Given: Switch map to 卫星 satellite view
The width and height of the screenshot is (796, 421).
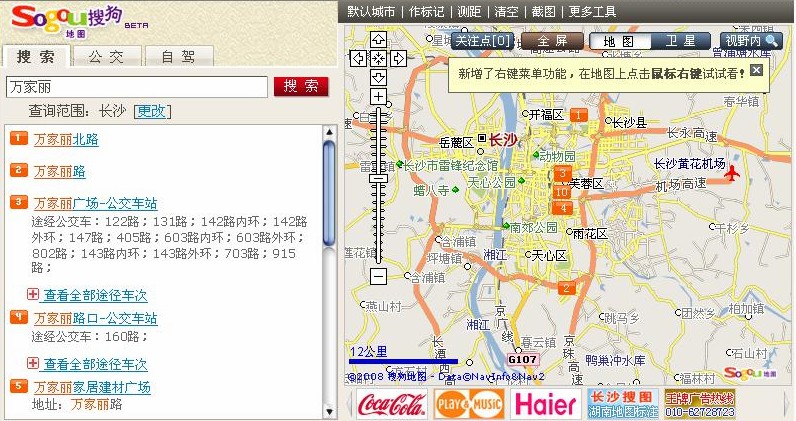Looking at the screenshot, I should click(681, 41).
